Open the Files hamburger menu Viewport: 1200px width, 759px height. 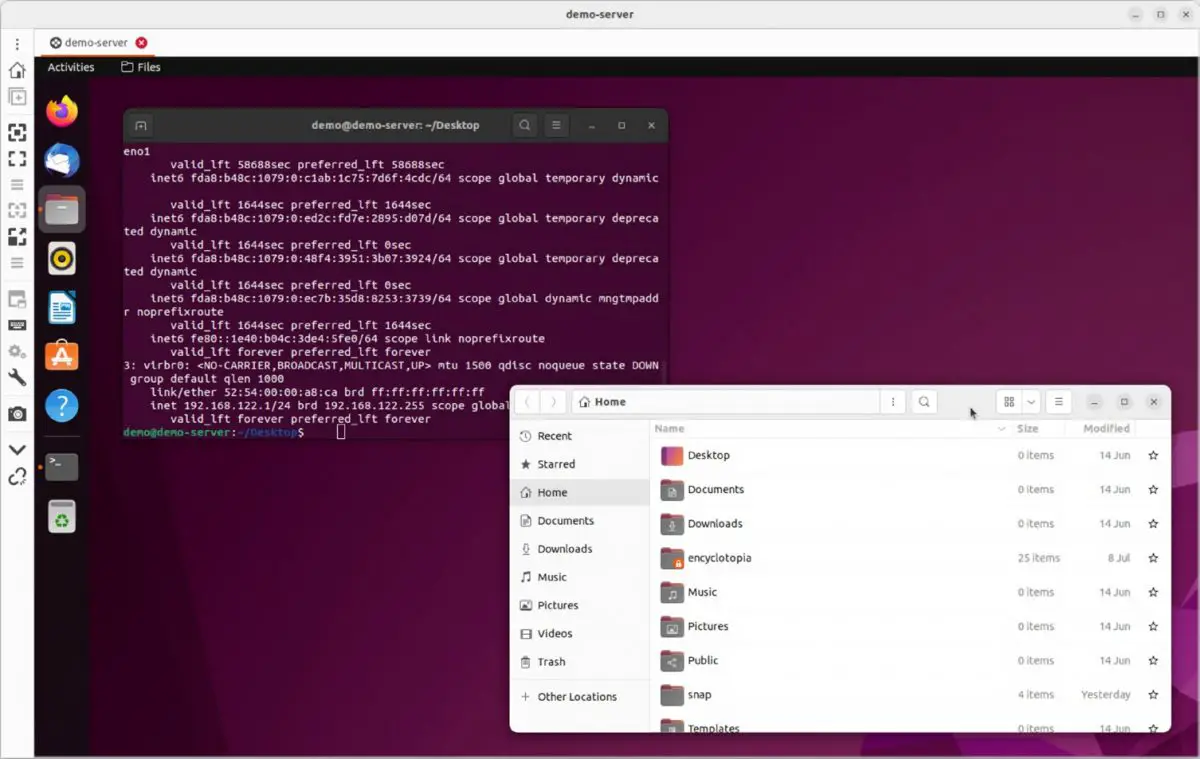pos(1058,401)
